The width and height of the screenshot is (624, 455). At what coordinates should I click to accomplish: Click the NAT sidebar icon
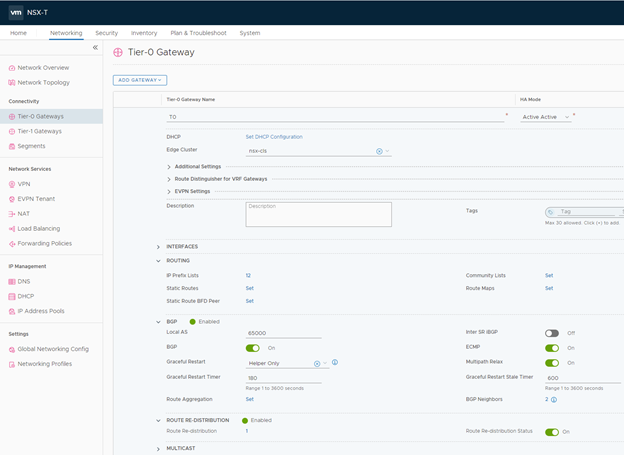click(12, 214)
